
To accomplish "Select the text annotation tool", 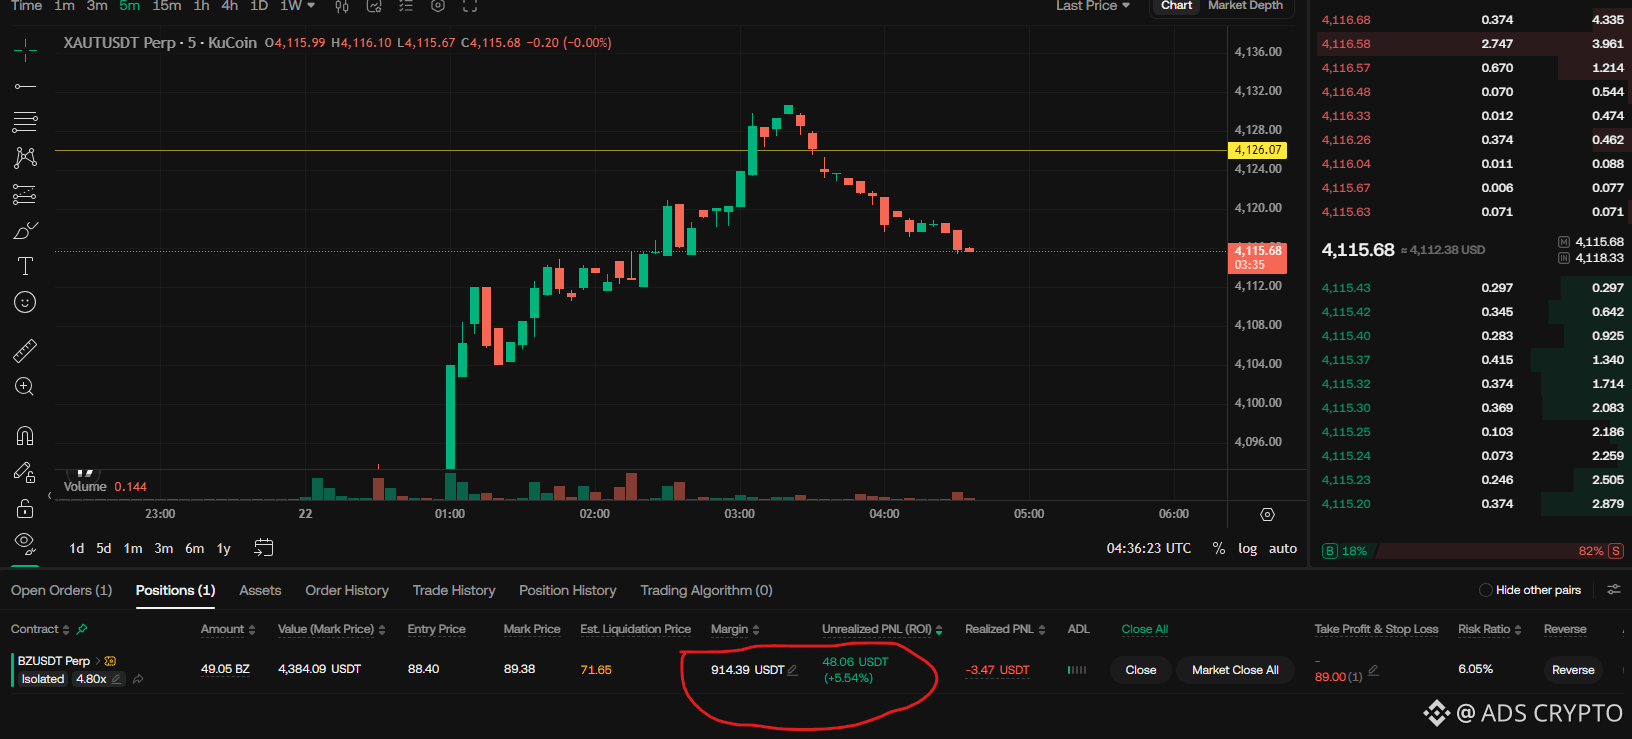I will [x=25, y=266].
